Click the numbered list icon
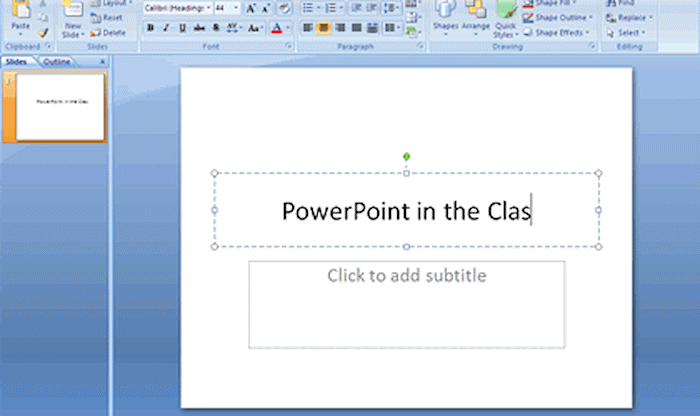Viewport: 700px width, 416px height. [x=333, y=8]
